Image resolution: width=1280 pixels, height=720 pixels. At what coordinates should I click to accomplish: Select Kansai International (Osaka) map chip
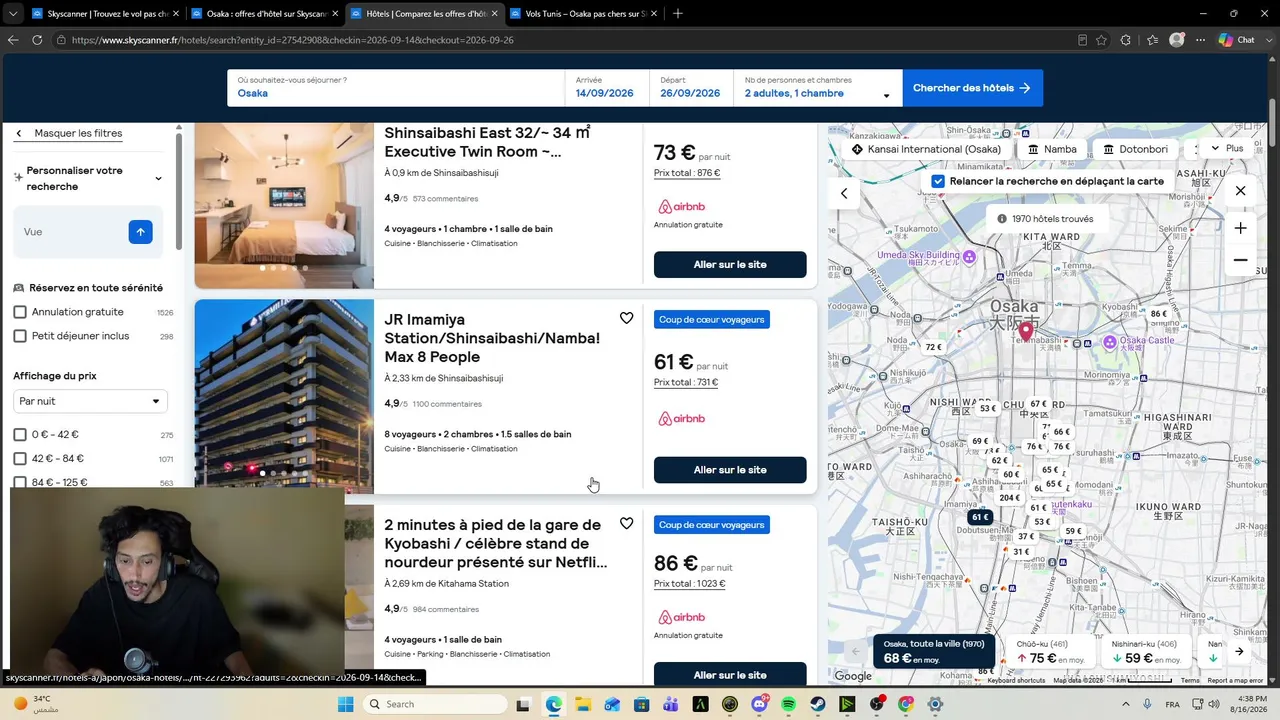pos(926,149)
